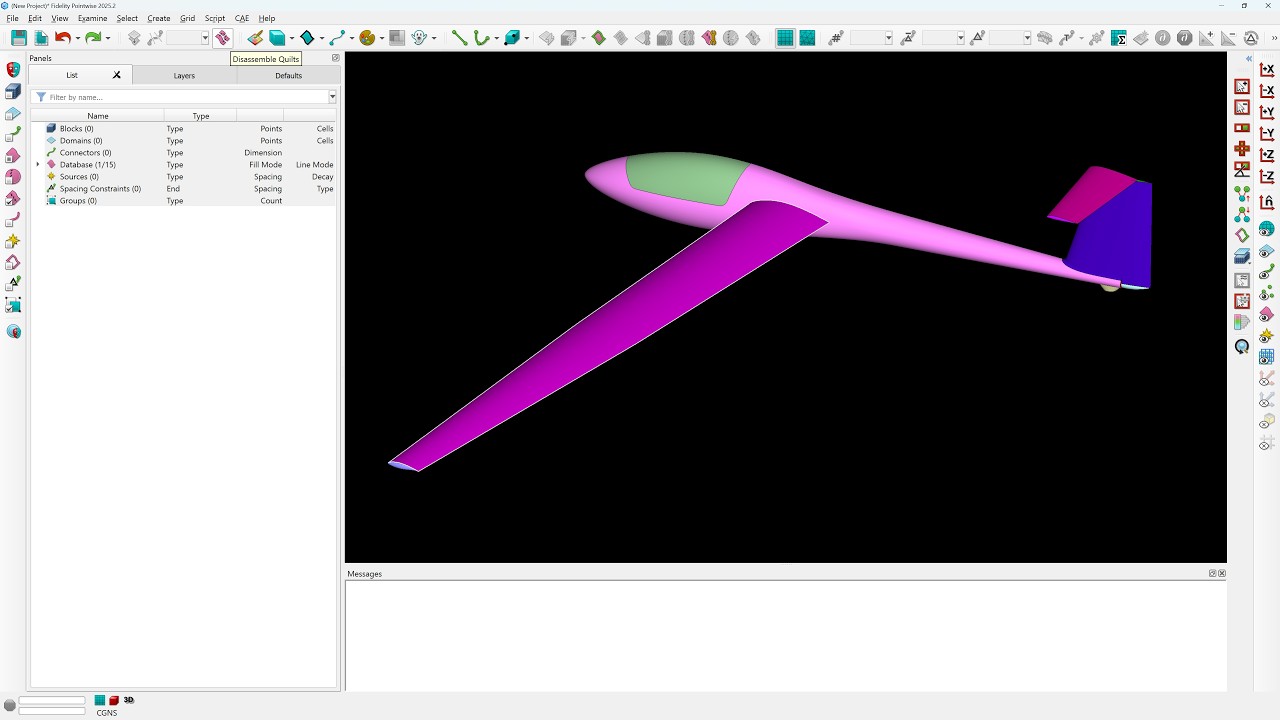This screenshot has width=1280, height=720.
Task: Click the Redo arrow icon
Action: click(x=93, y=38)
